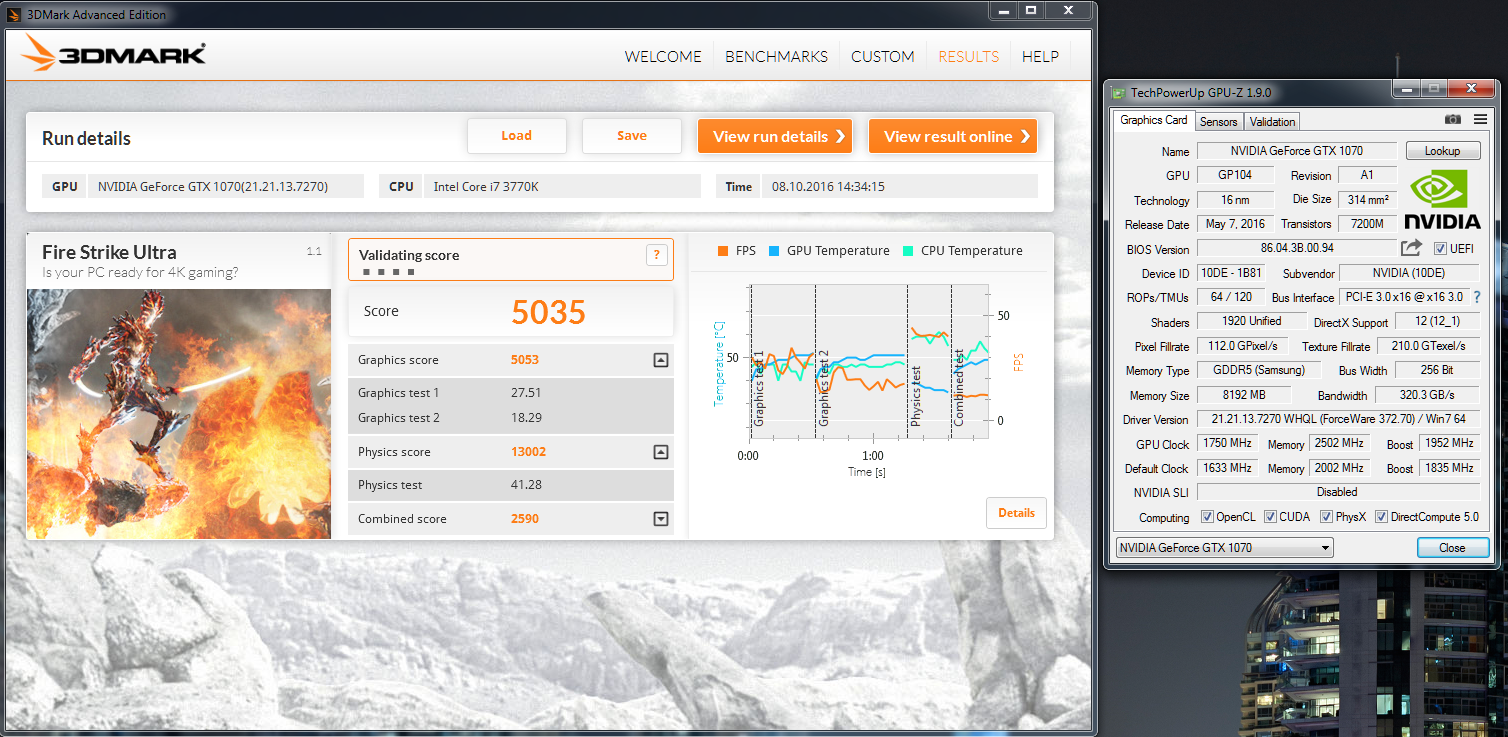Collapse the Physics score section
1508x737 pixels.
pos(660,452)
